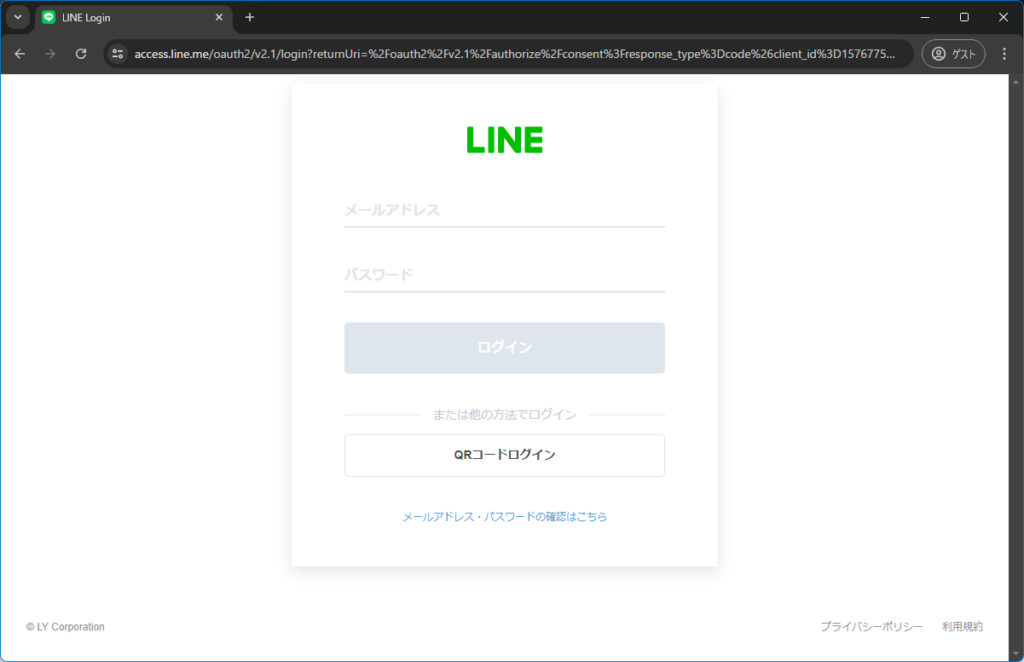Choose QRコードログイン button
Screen dimensions: 1024x662
pos(504,455)
